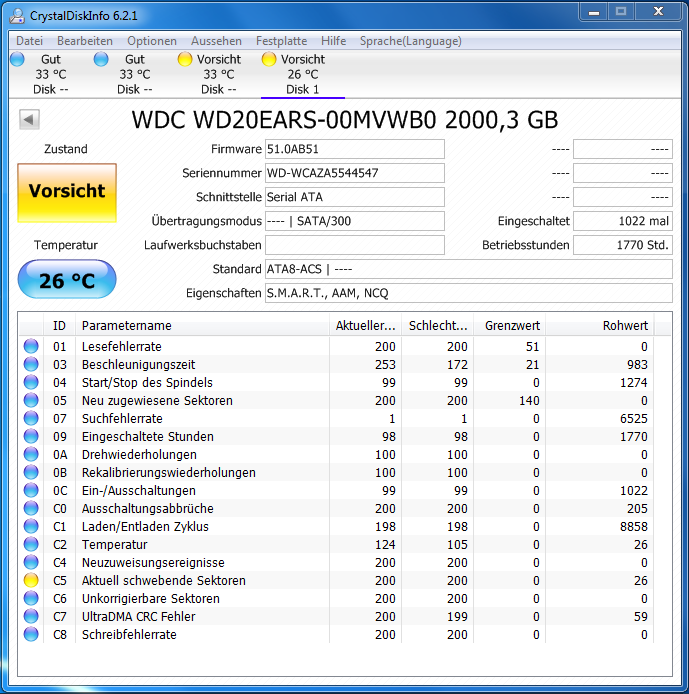Click the Standard field ATA8-ACS
This screenshot has width=689, height=694.
tap(469, 269)
